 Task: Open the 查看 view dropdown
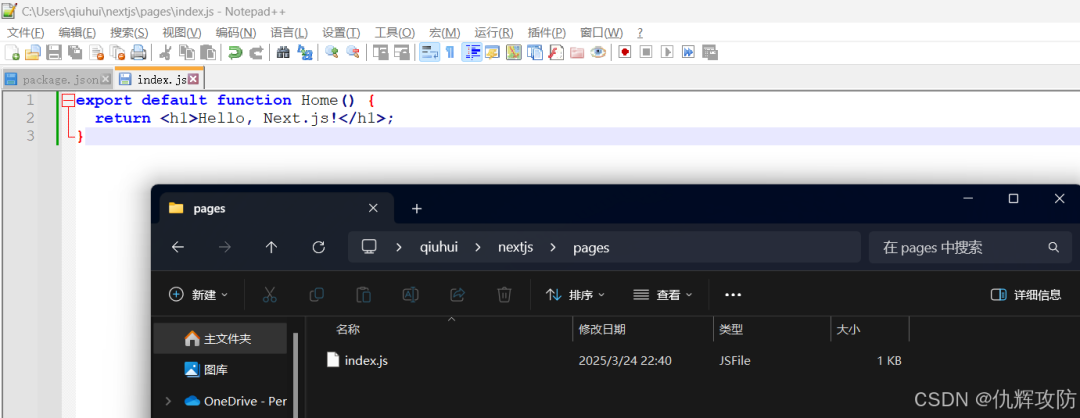tap(663, 295)
